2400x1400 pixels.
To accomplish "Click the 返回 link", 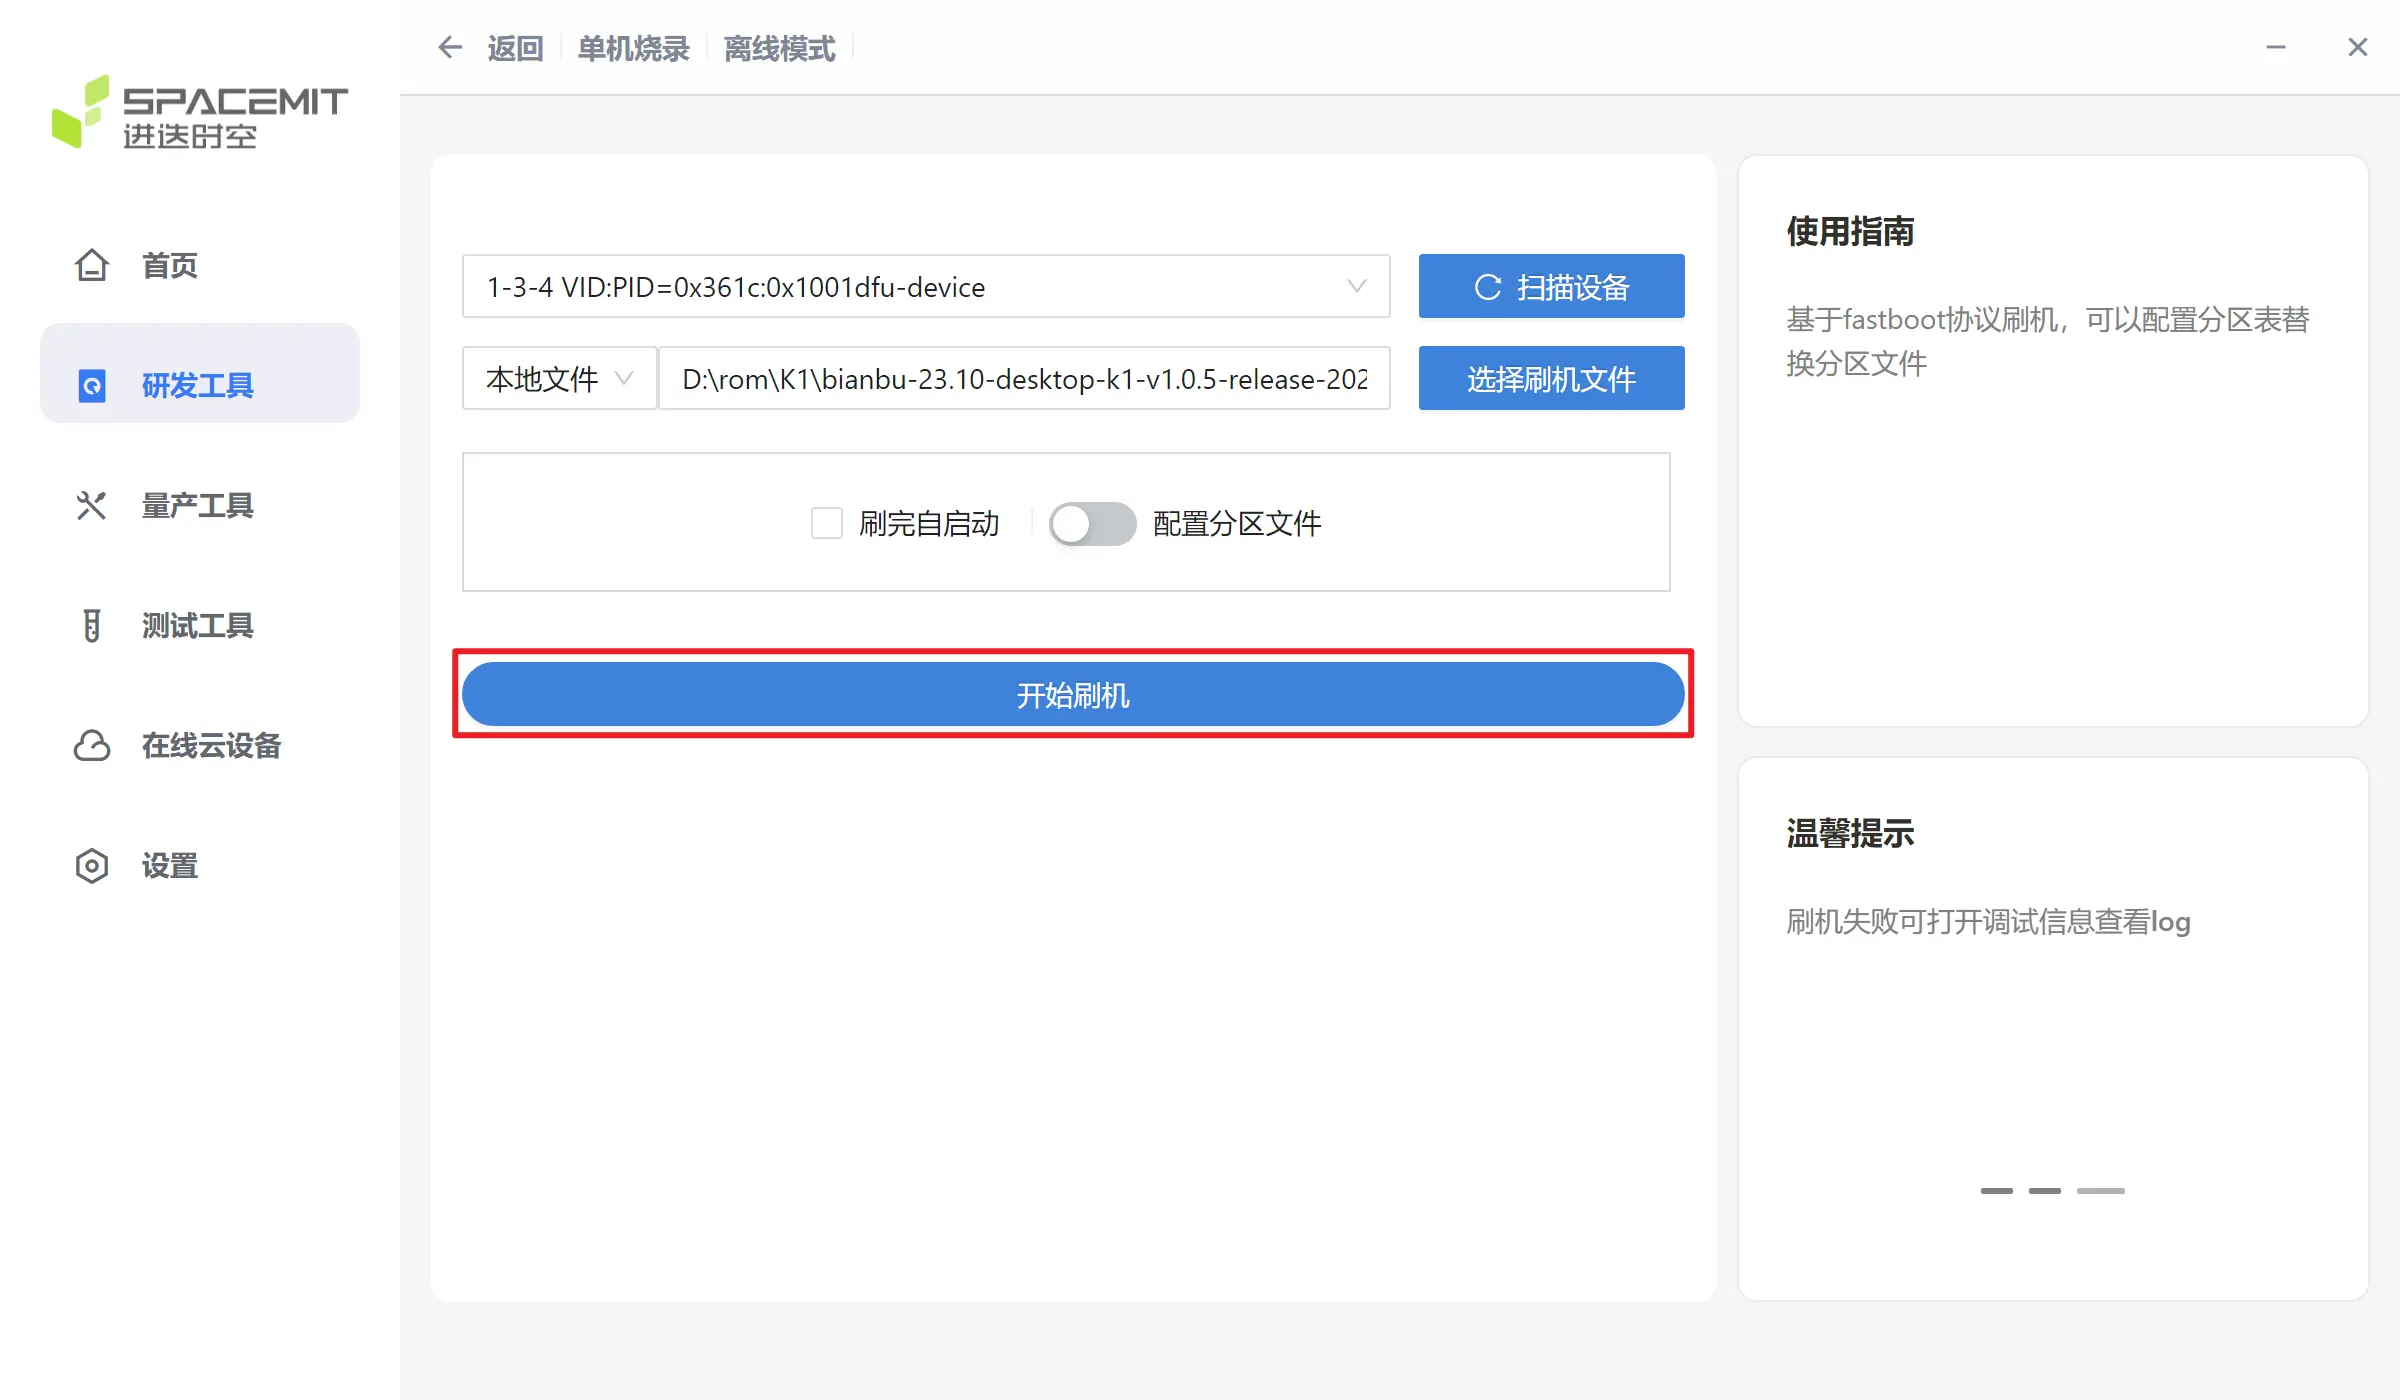I will point(516,48).
